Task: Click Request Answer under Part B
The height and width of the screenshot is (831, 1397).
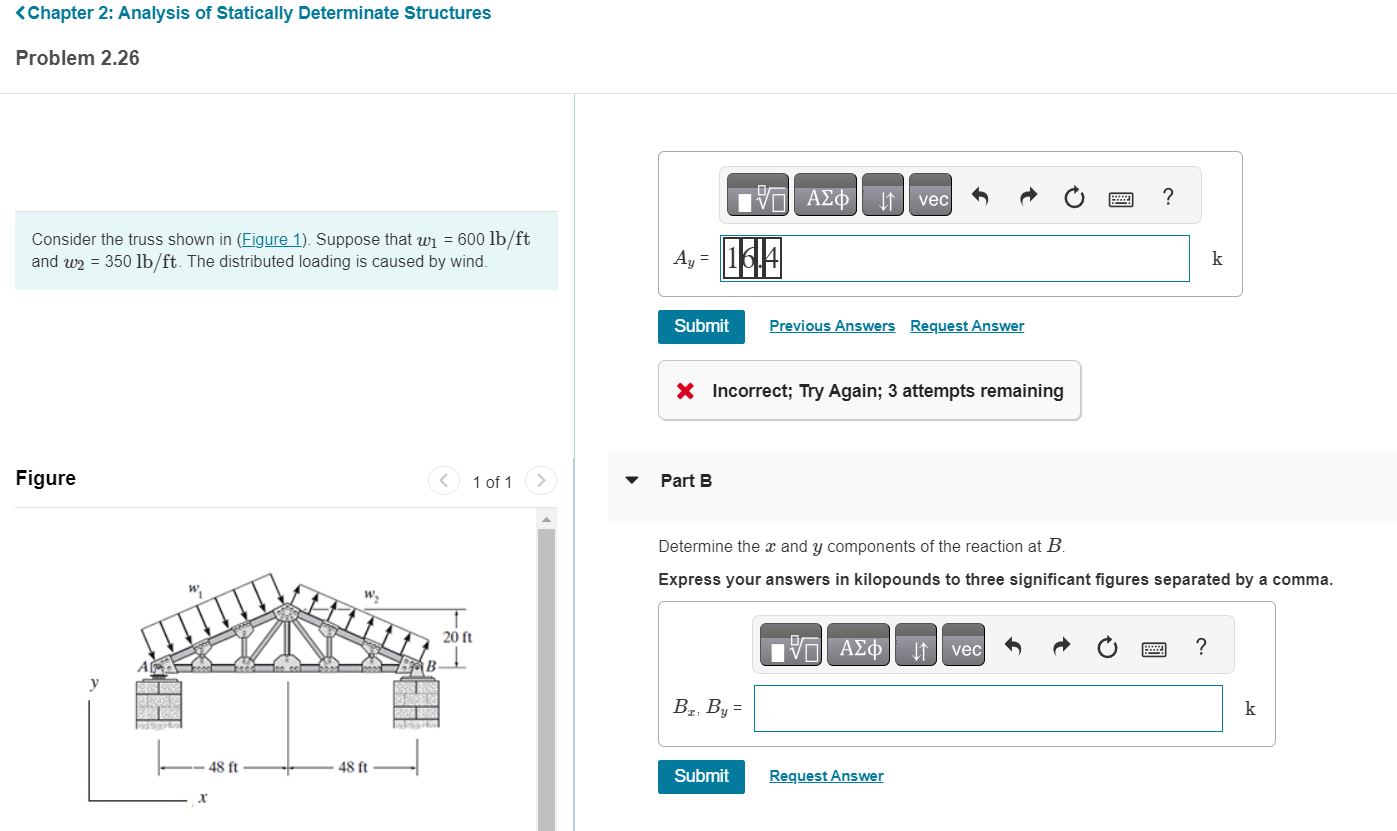Action: pos(826,775)
